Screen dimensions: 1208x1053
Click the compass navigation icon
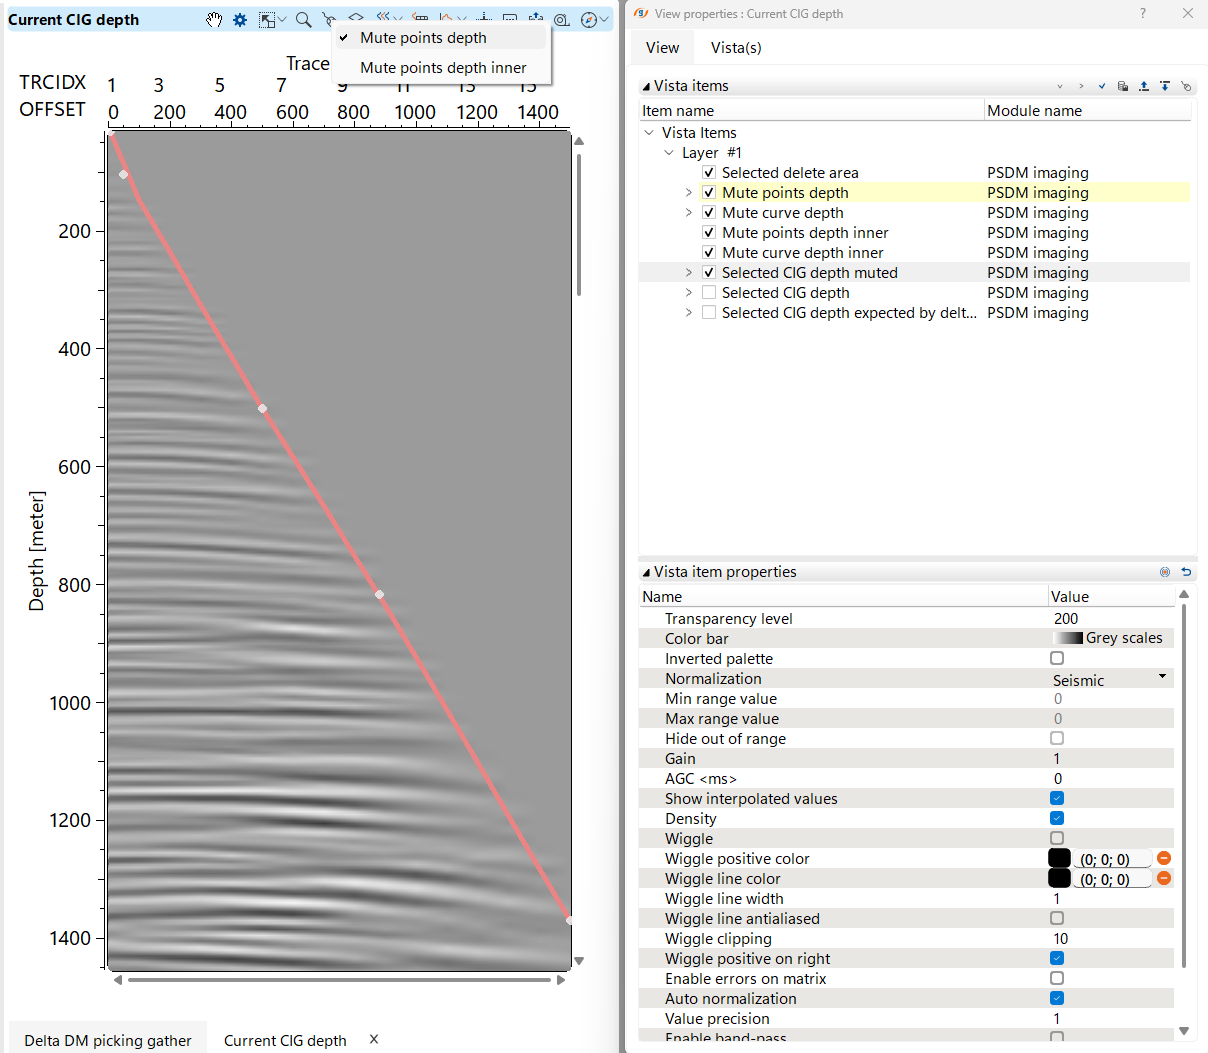point(589,20)
